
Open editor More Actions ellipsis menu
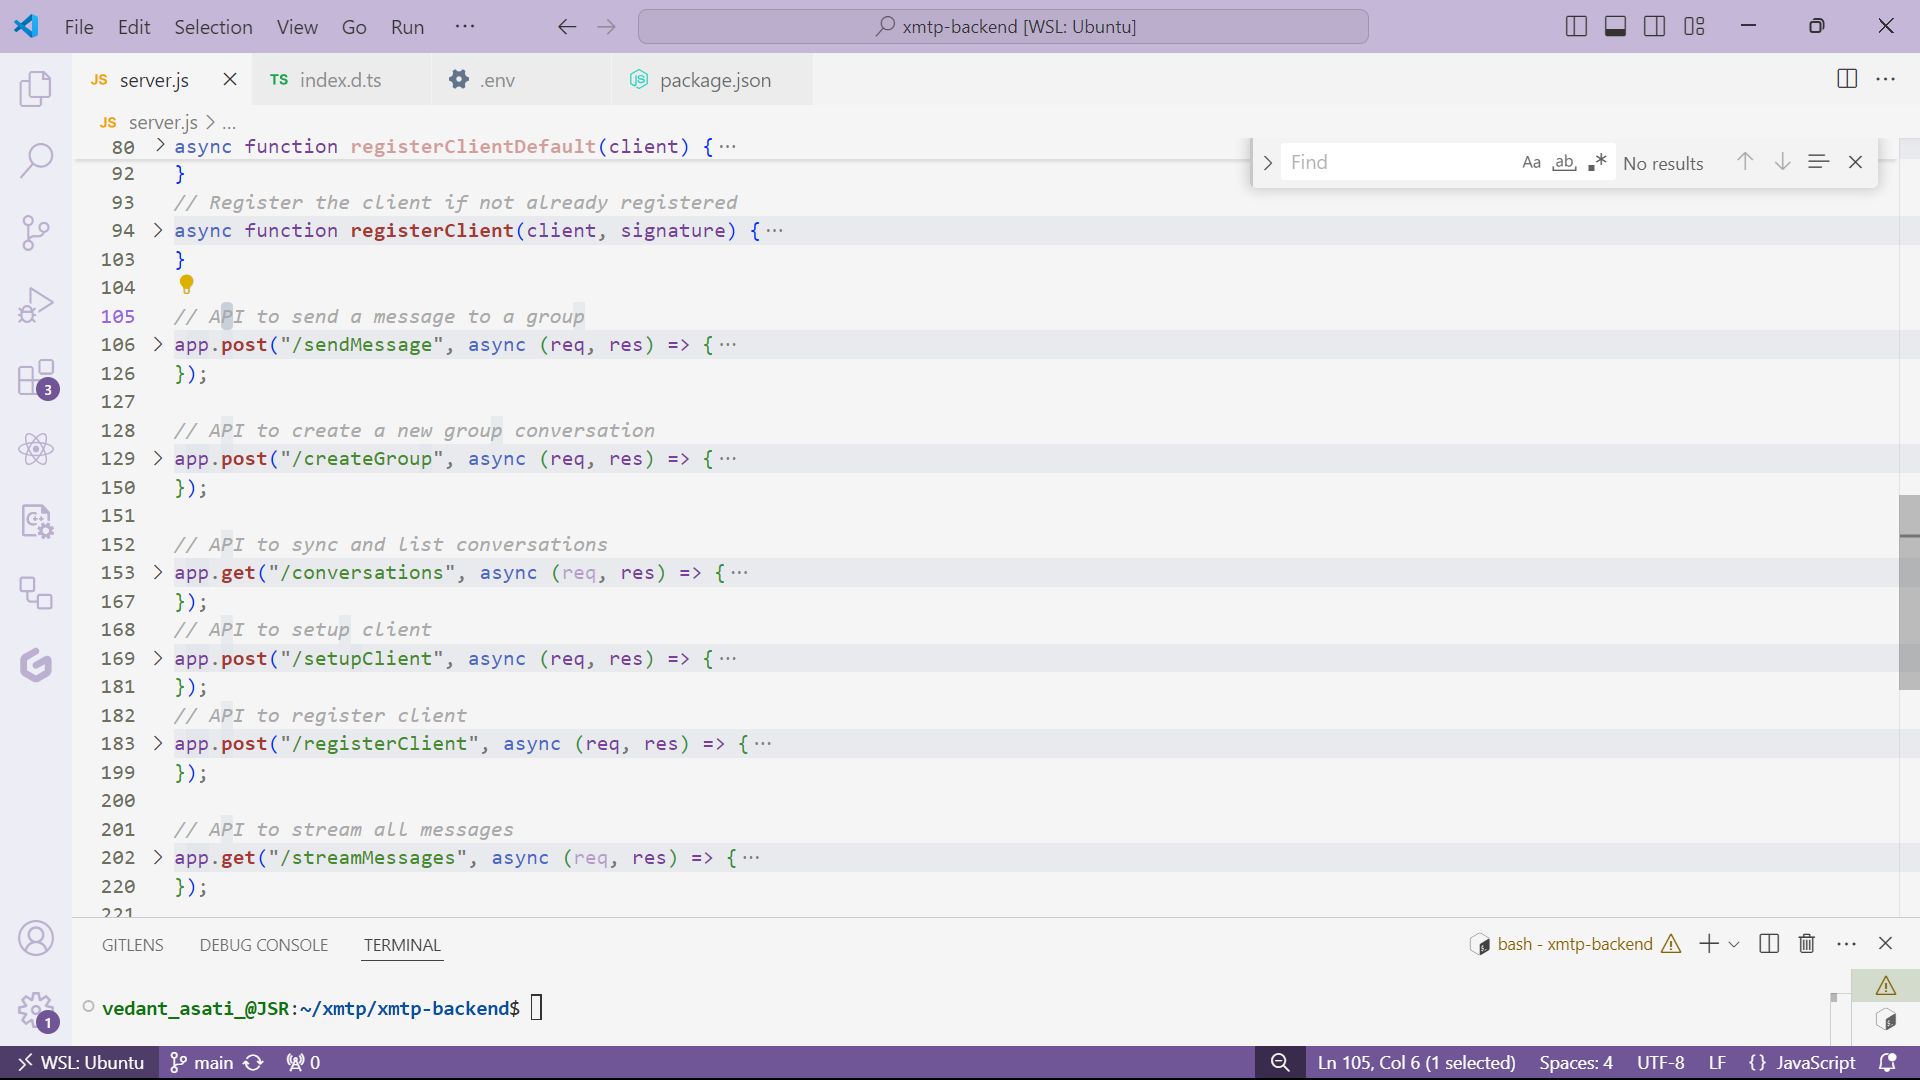pos(1885,79)
